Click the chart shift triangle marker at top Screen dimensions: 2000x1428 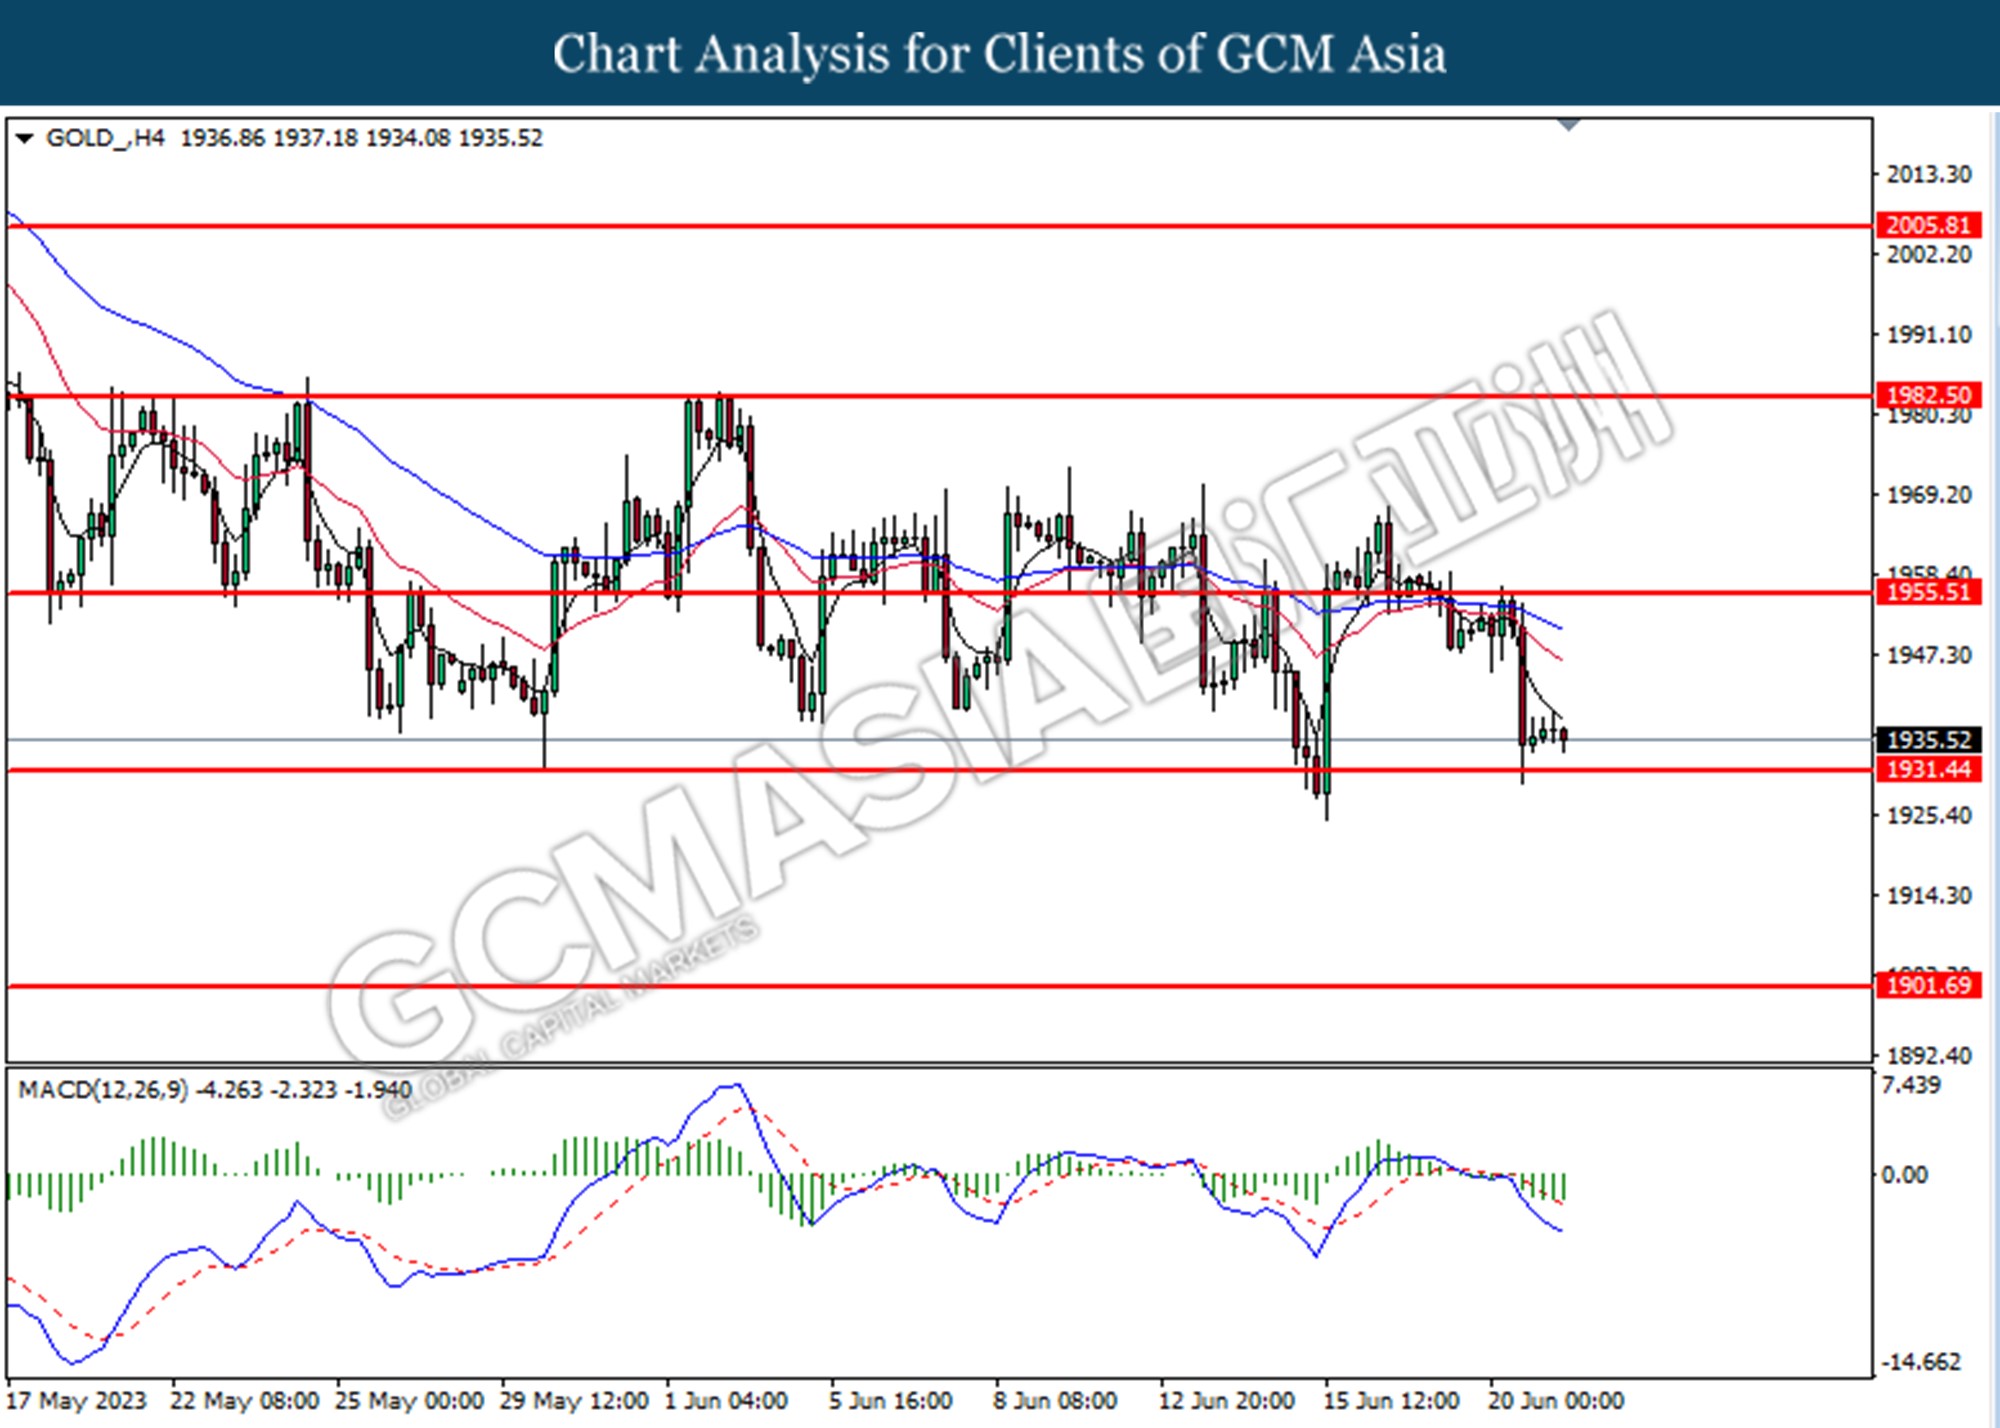pos(1569,125)
